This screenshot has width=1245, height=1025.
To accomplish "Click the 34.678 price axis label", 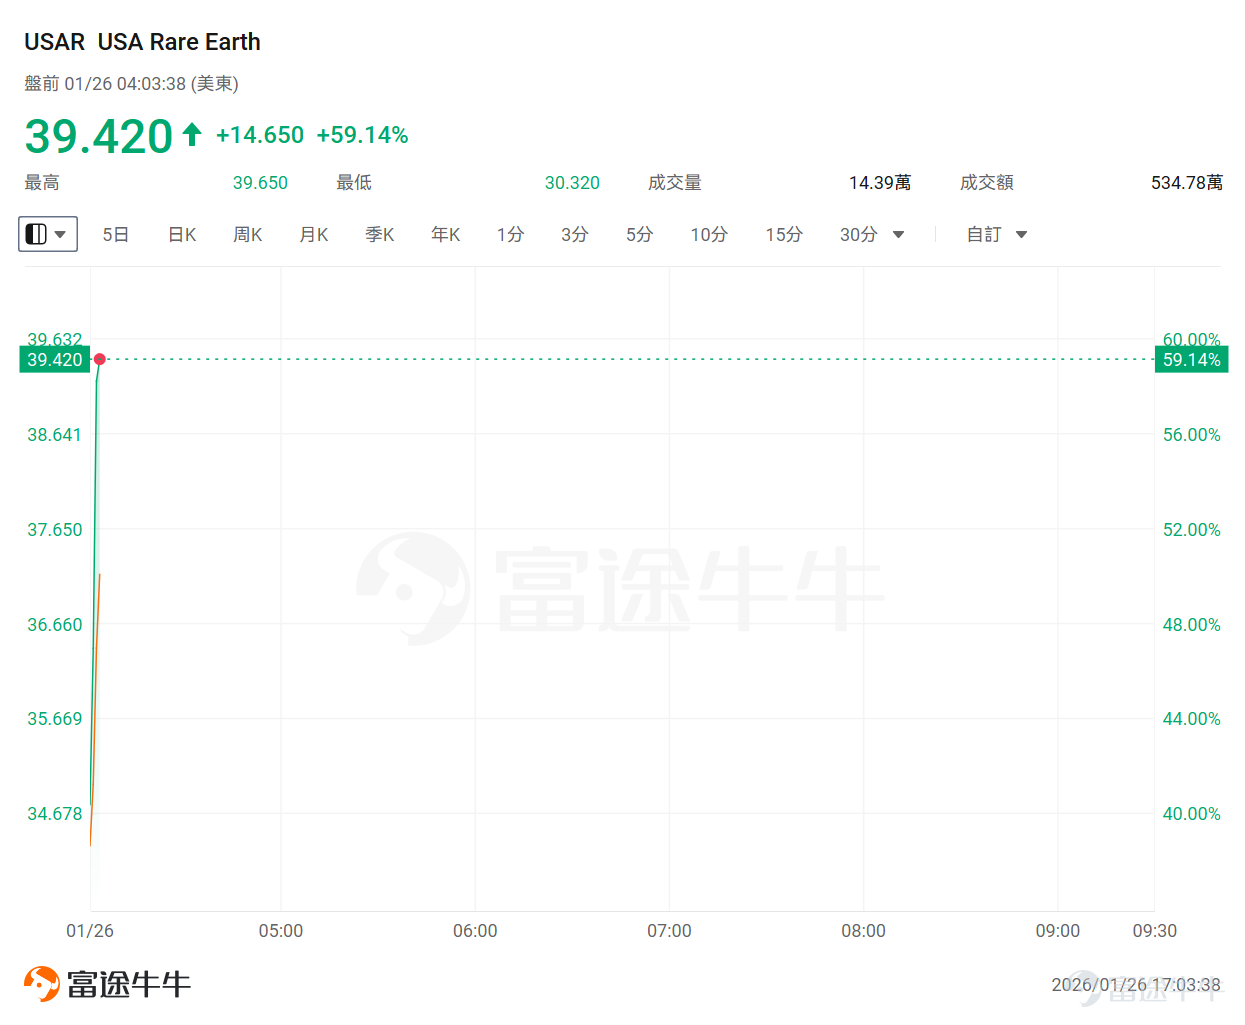I will pos(54,814).
